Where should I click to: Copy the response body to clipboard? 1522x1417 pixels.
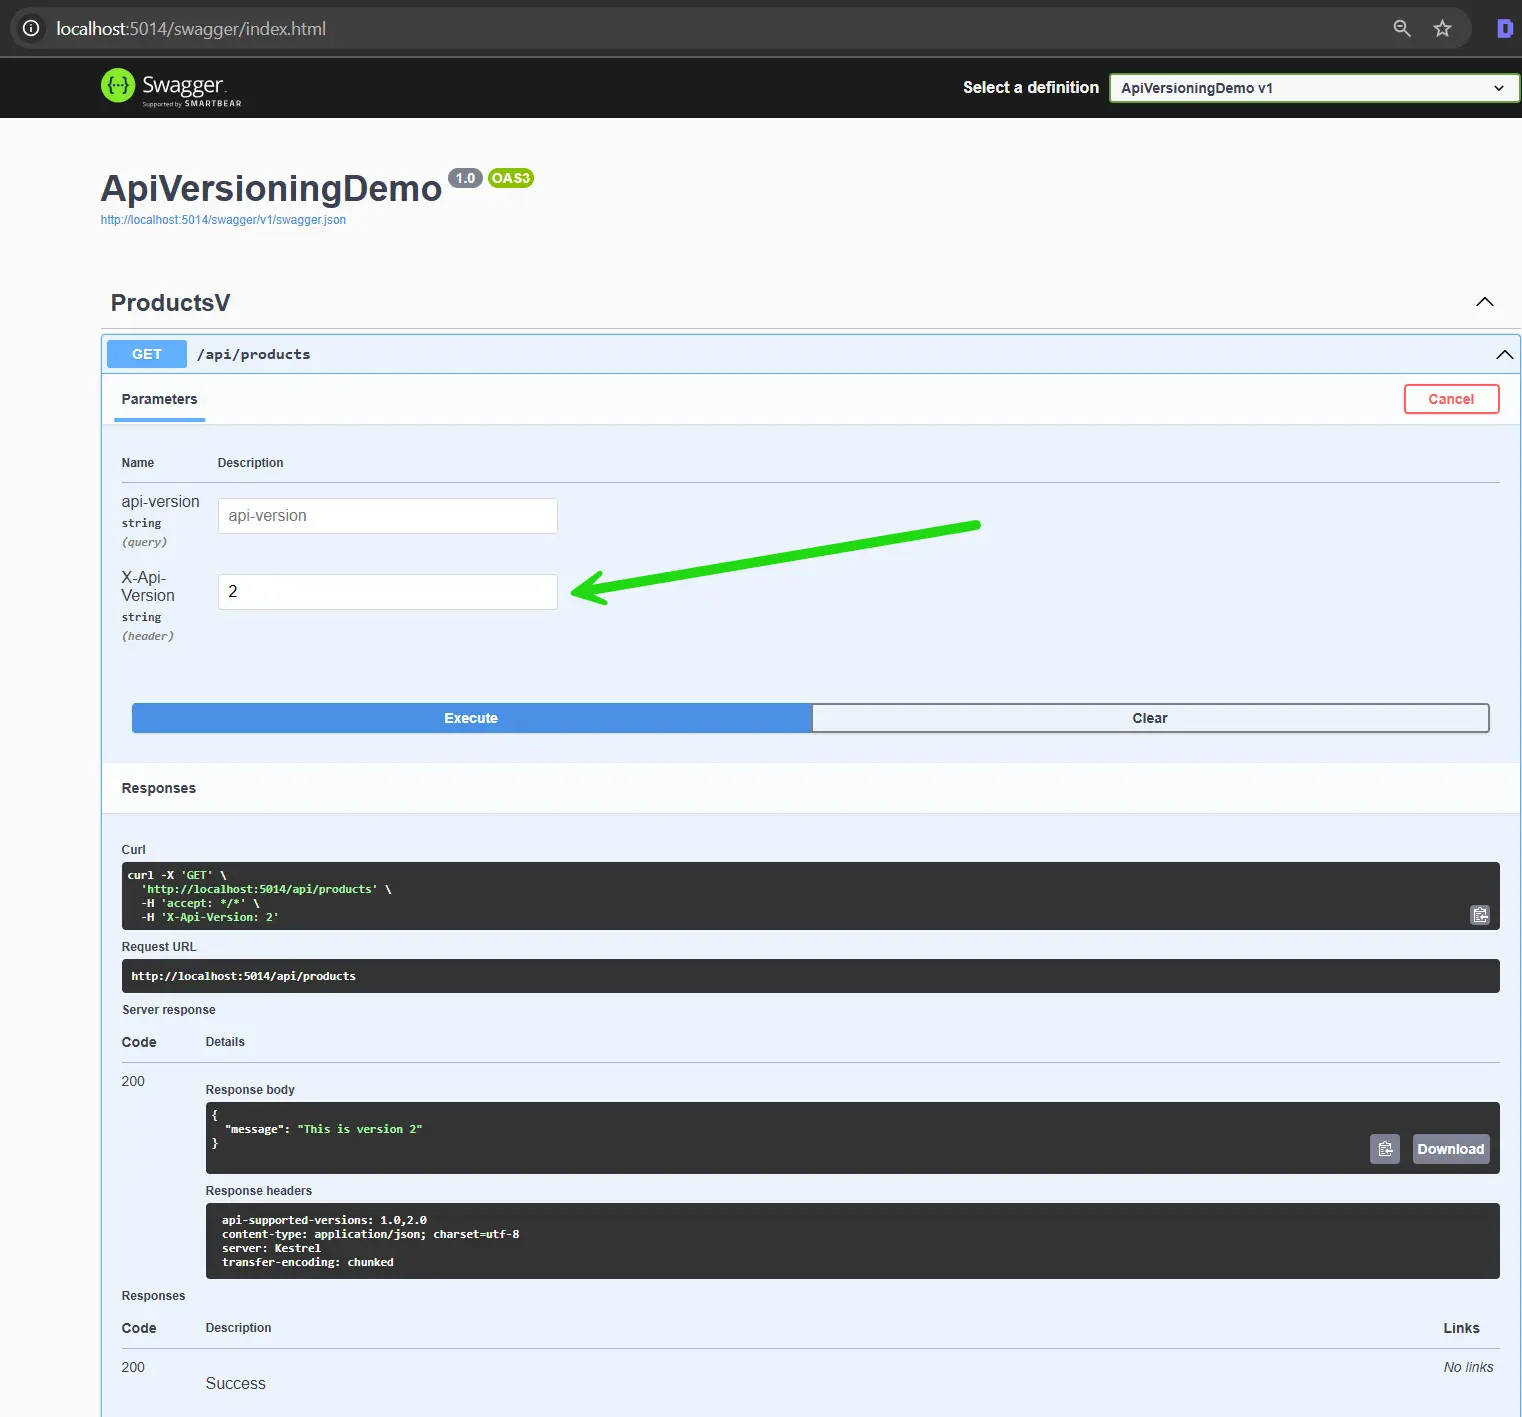[x=1385, y=1149]
